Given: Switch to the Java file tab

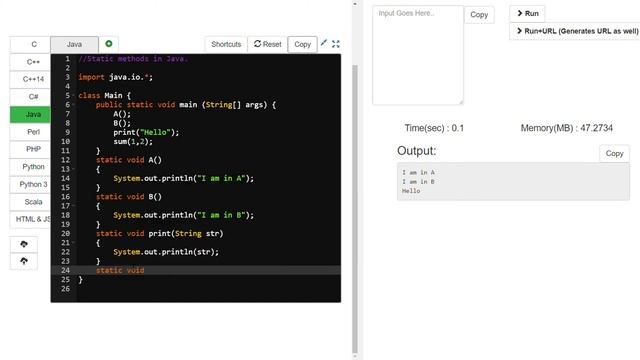Looking at the screenshot, I should pyautogui.click(x=74, y=44).
